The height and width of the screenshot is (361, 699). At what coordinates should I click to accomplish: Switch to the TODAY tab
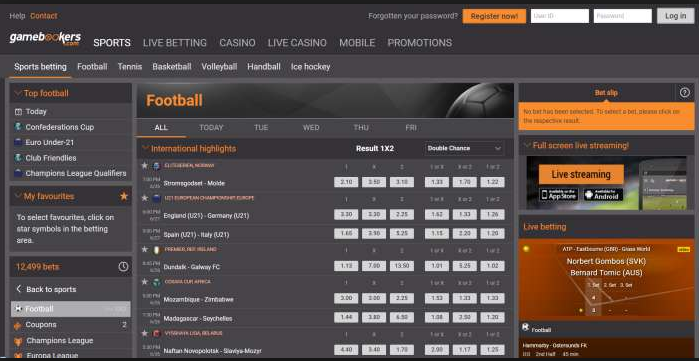(x=211, y=128)
